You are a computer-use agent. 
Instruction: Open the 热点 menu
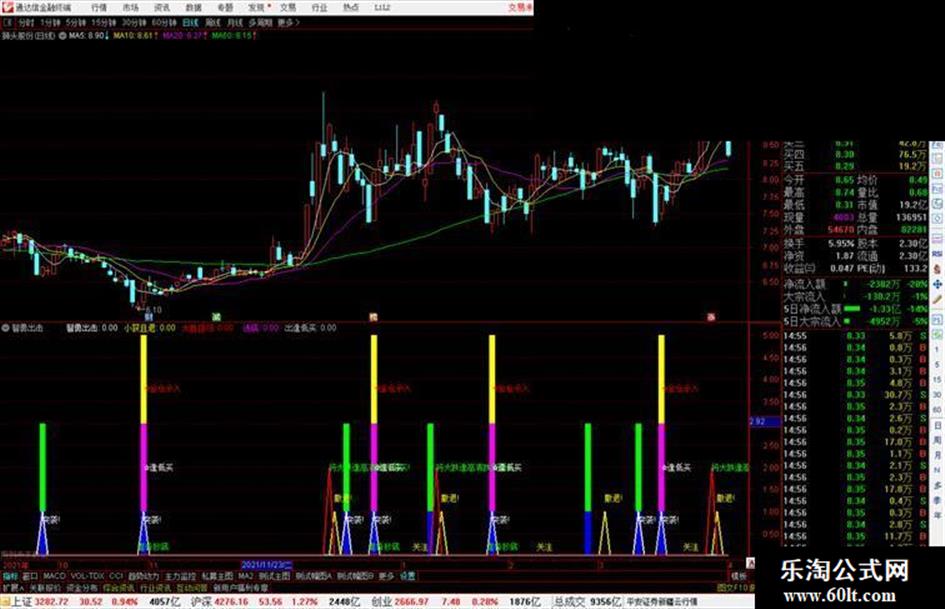click(x=350, y=8)
